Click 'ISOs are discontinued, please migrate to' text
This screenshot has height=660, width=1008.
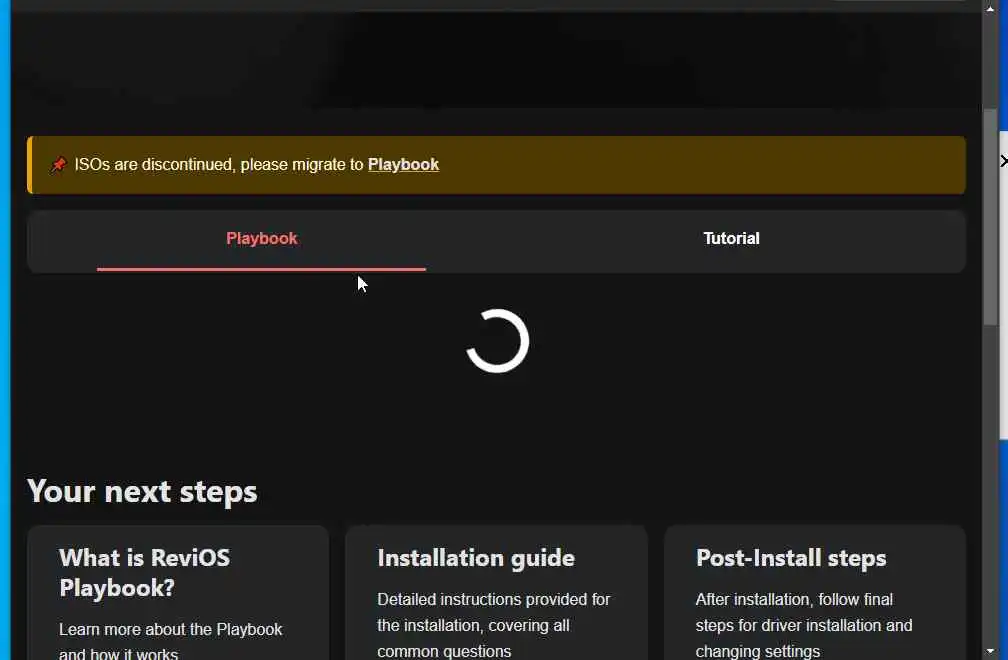click(x=219, y=165)
